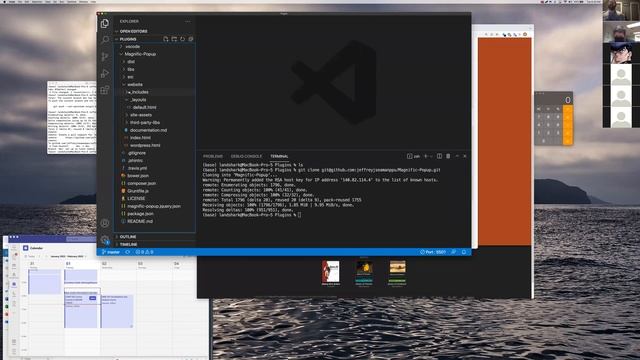Refresh the Explorer file tree
Screen dimensions: 640x360
pos(182,39)
